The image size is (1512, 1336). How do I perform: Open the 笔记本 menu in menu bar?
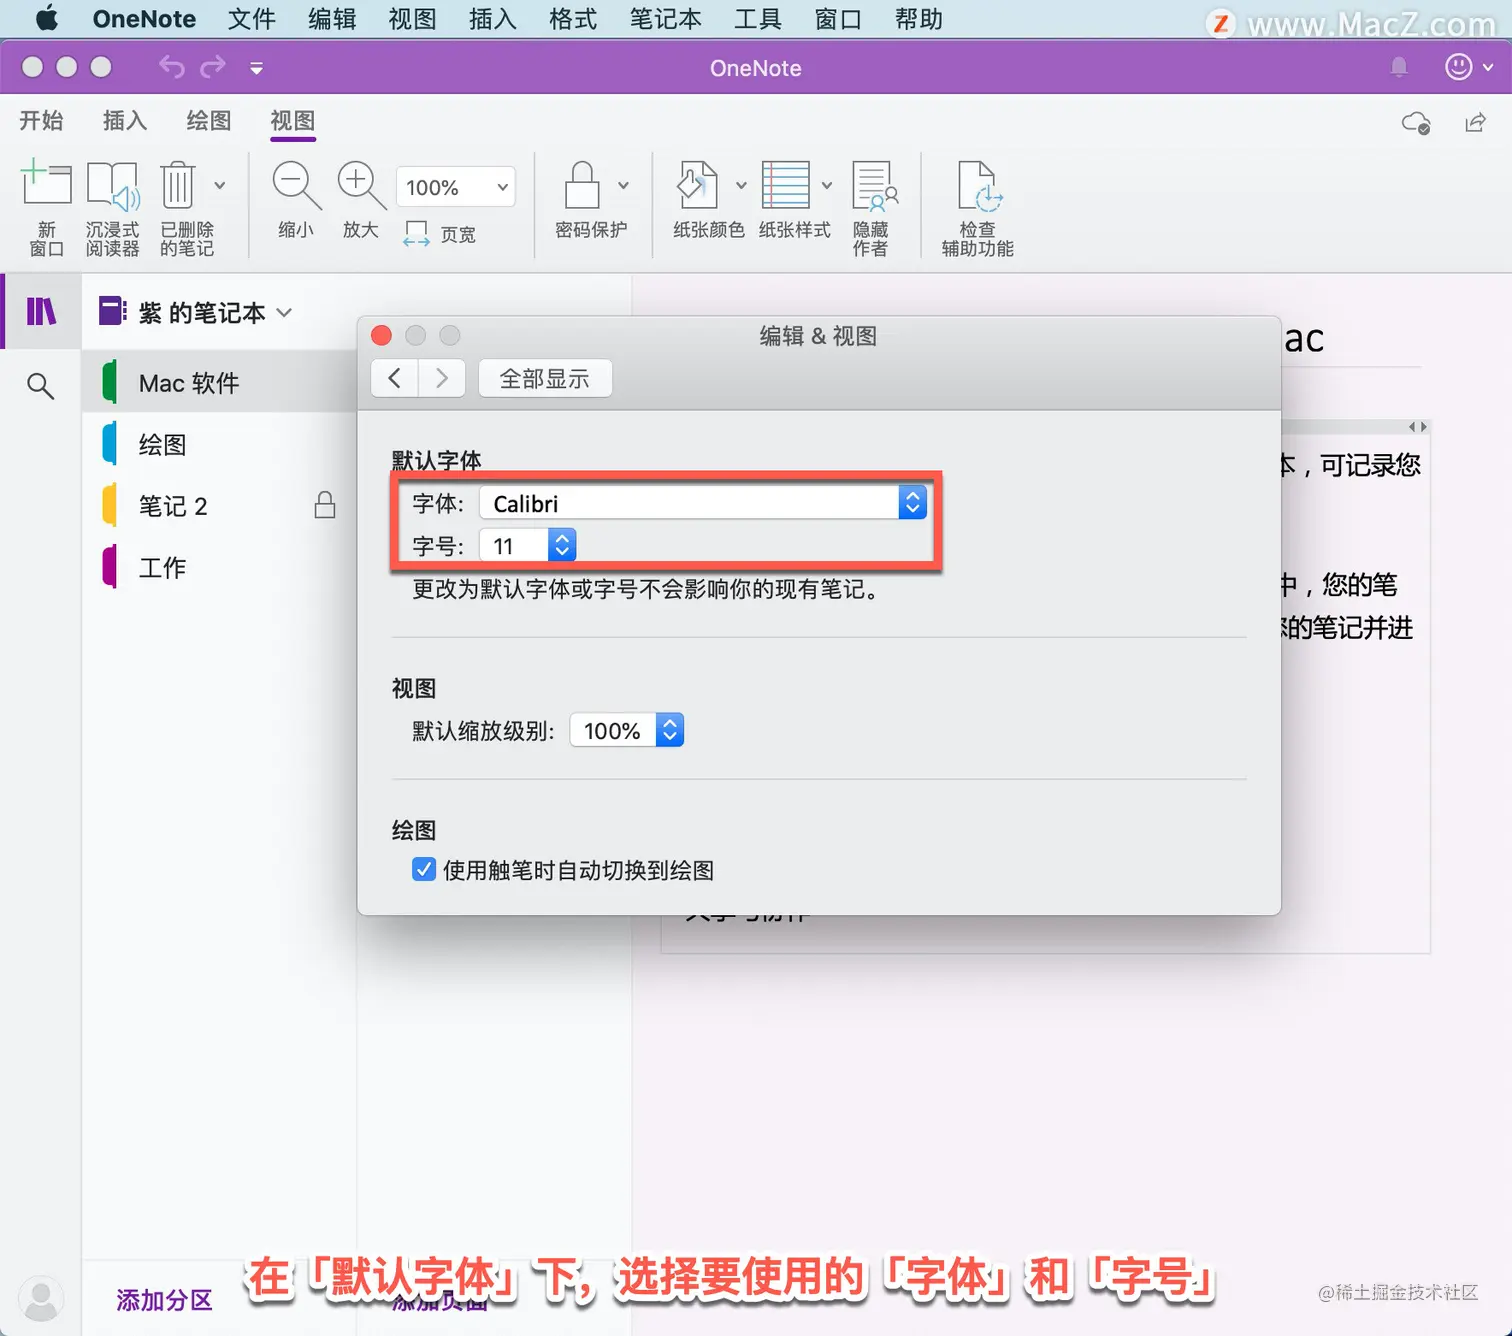click(x=666, y=19)
